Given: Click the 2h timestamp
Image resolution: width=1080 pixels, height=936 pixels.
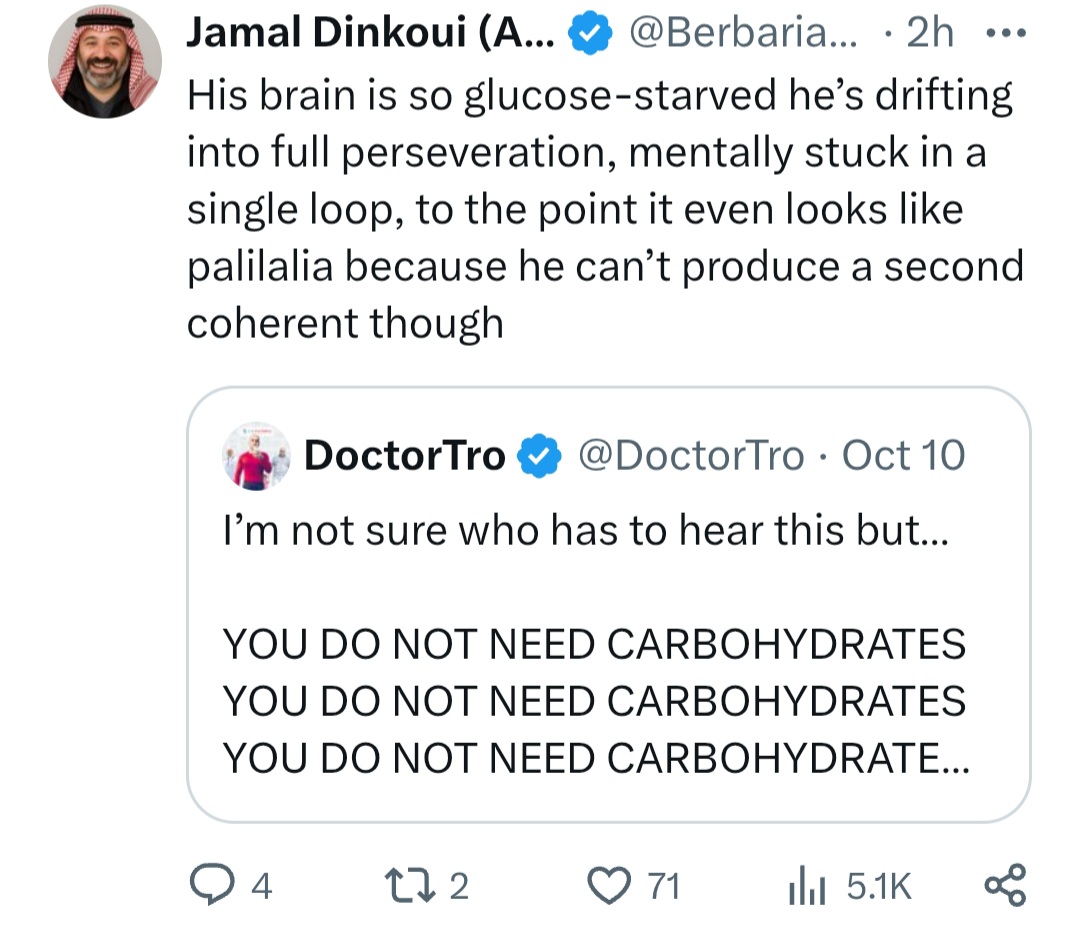Looking at the screenshot, I should [x=929, y=36].
